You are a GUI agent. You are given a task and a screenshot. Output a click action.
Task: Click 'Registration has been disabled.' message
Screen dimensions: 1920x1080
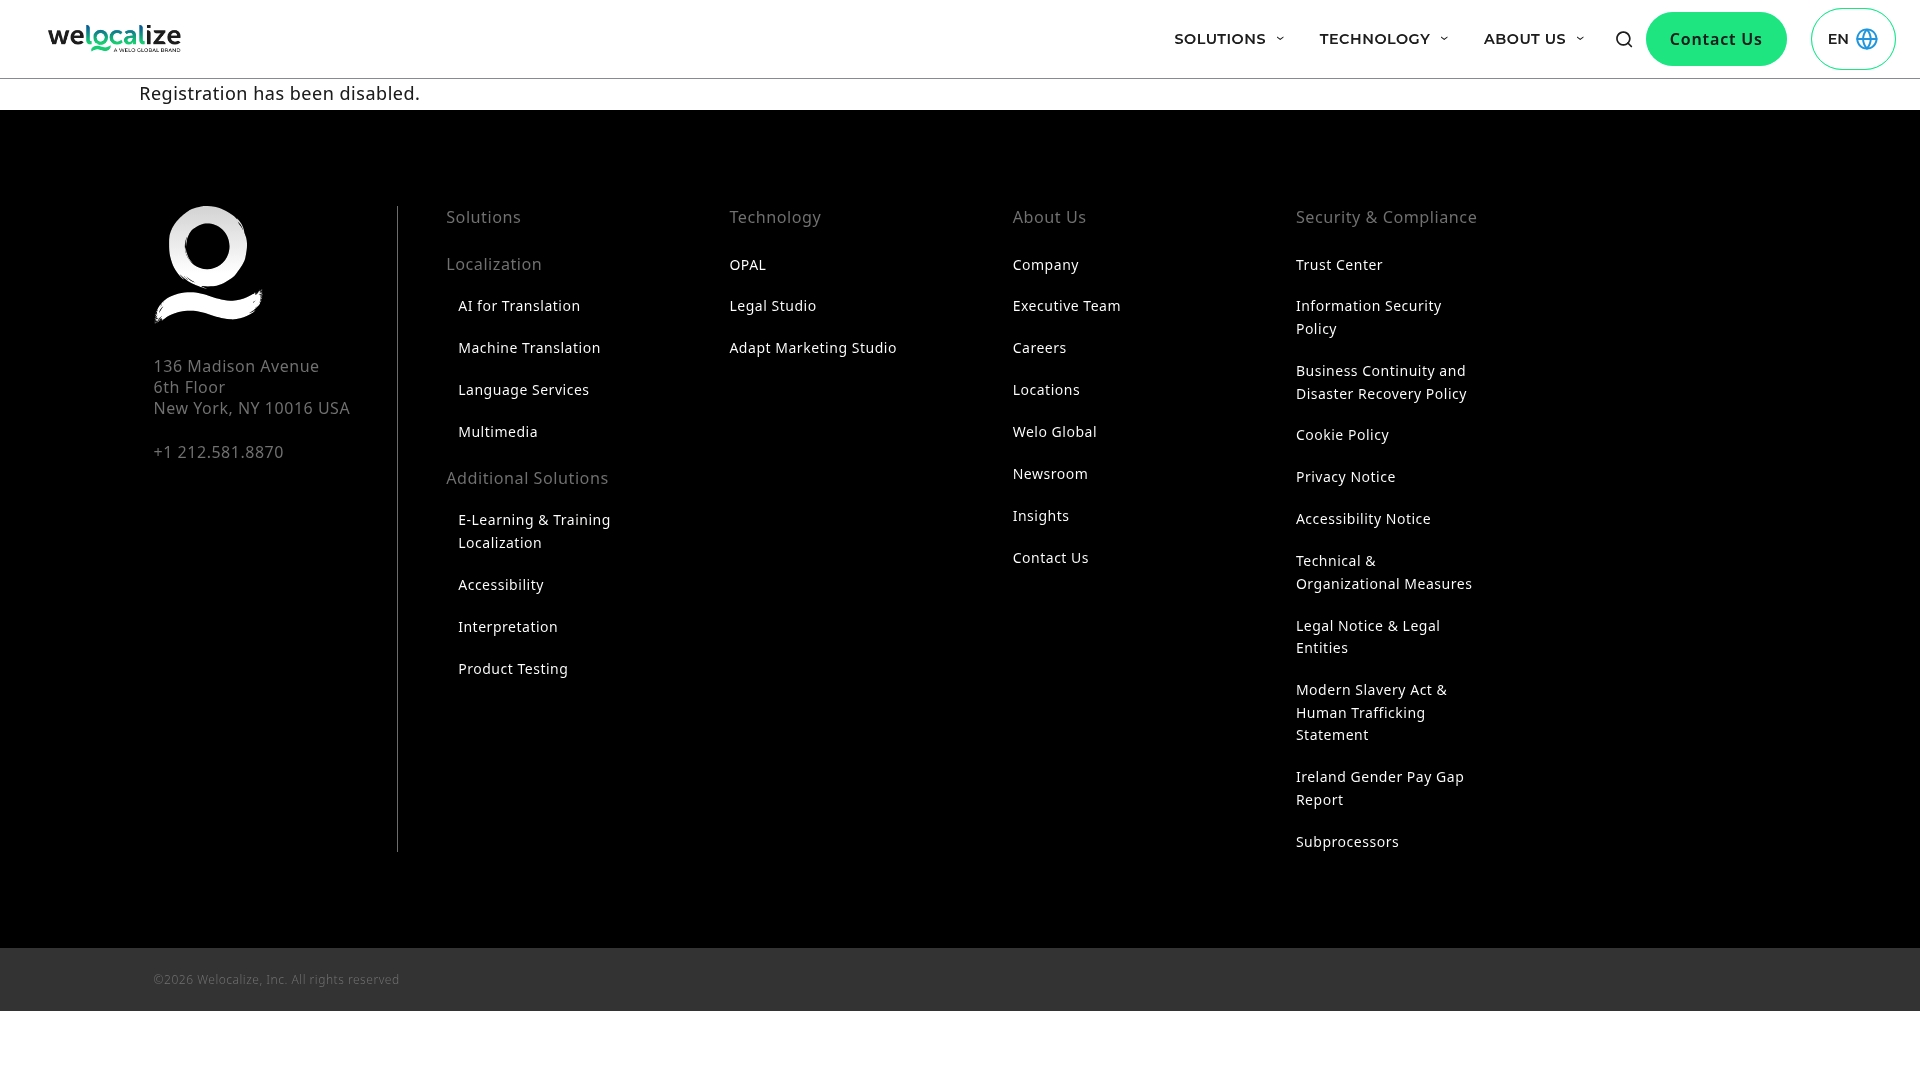point(279,93)
